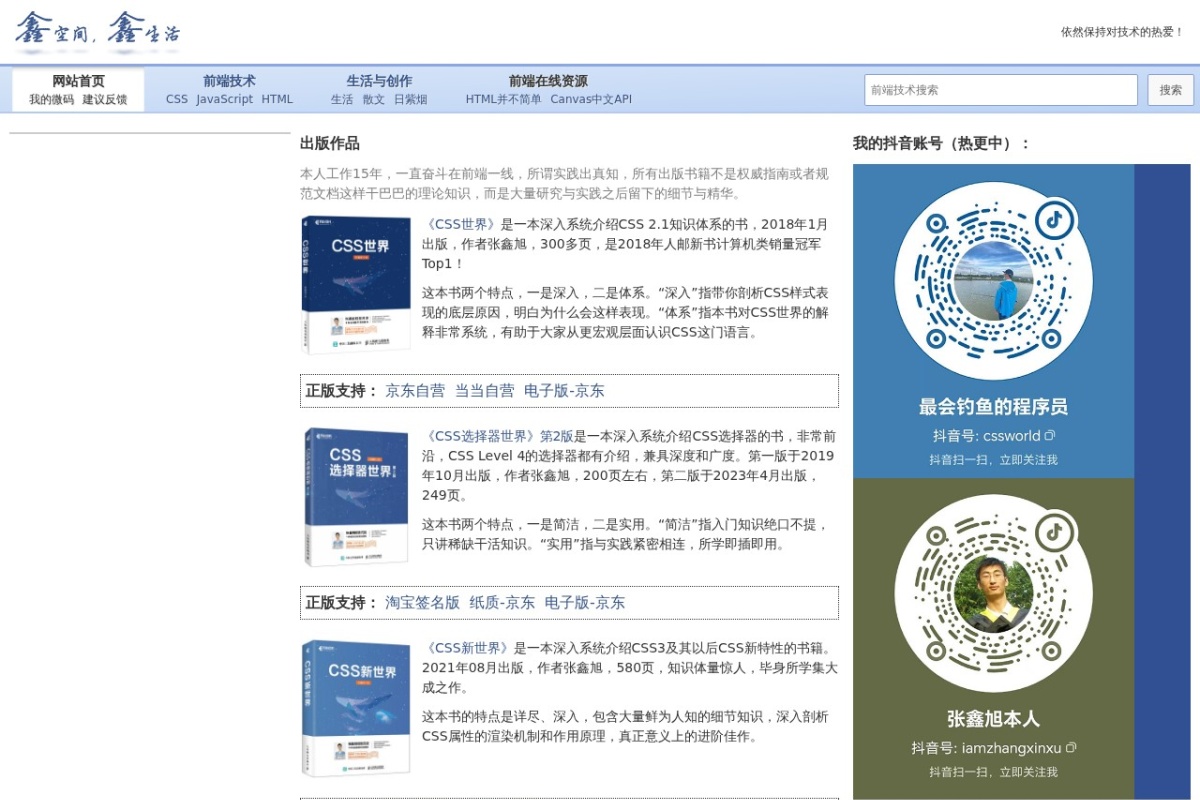The height and width of the screenshot is (800, 1200).
Task: Open the 前端在线资源 menu heading
Action: 548,81
